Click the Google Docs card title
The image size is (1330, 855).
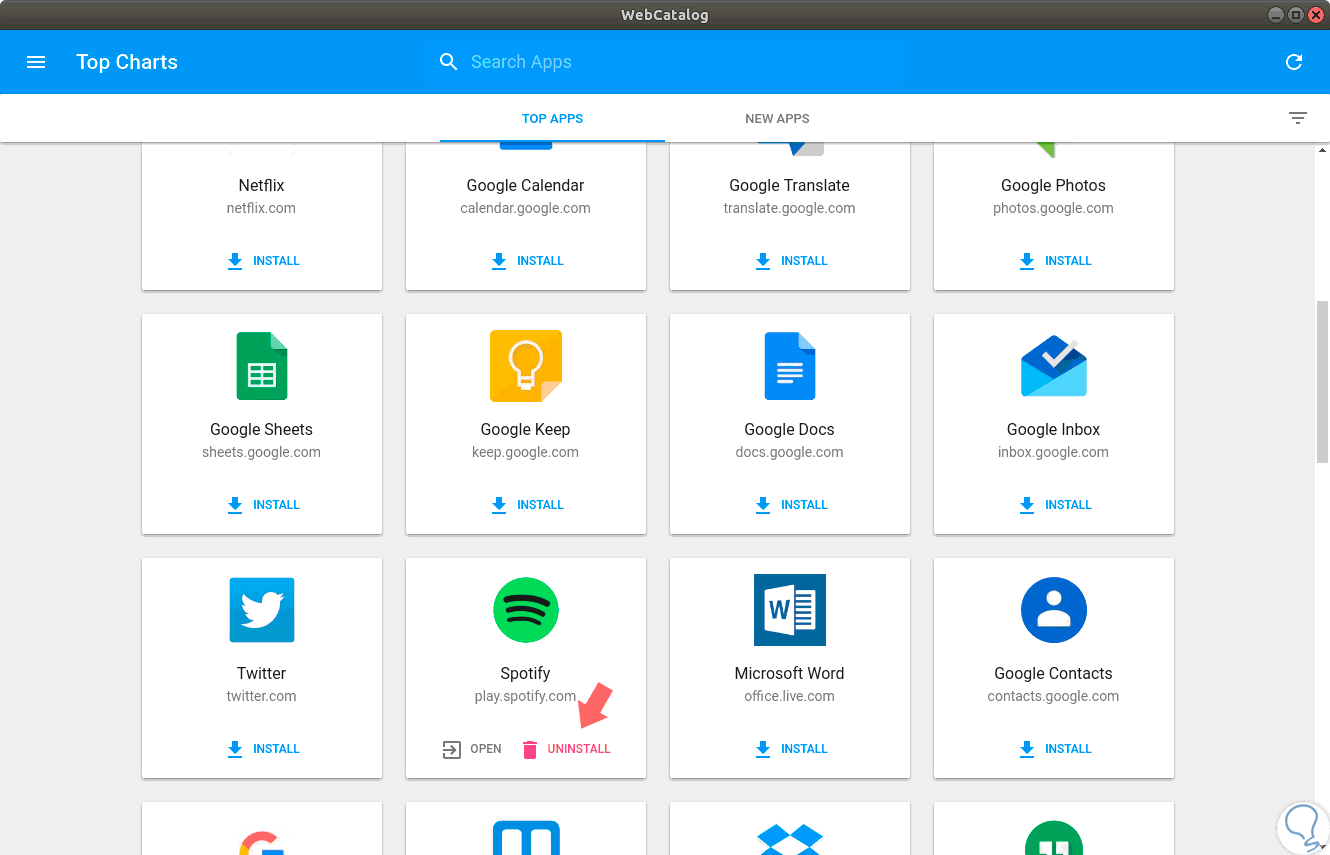tap(790, 429)
